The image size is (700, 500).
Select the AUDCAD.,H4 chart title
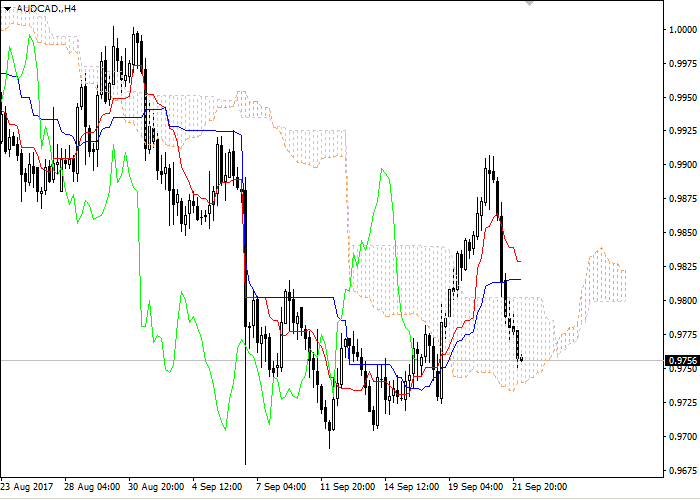click(46, 8)
